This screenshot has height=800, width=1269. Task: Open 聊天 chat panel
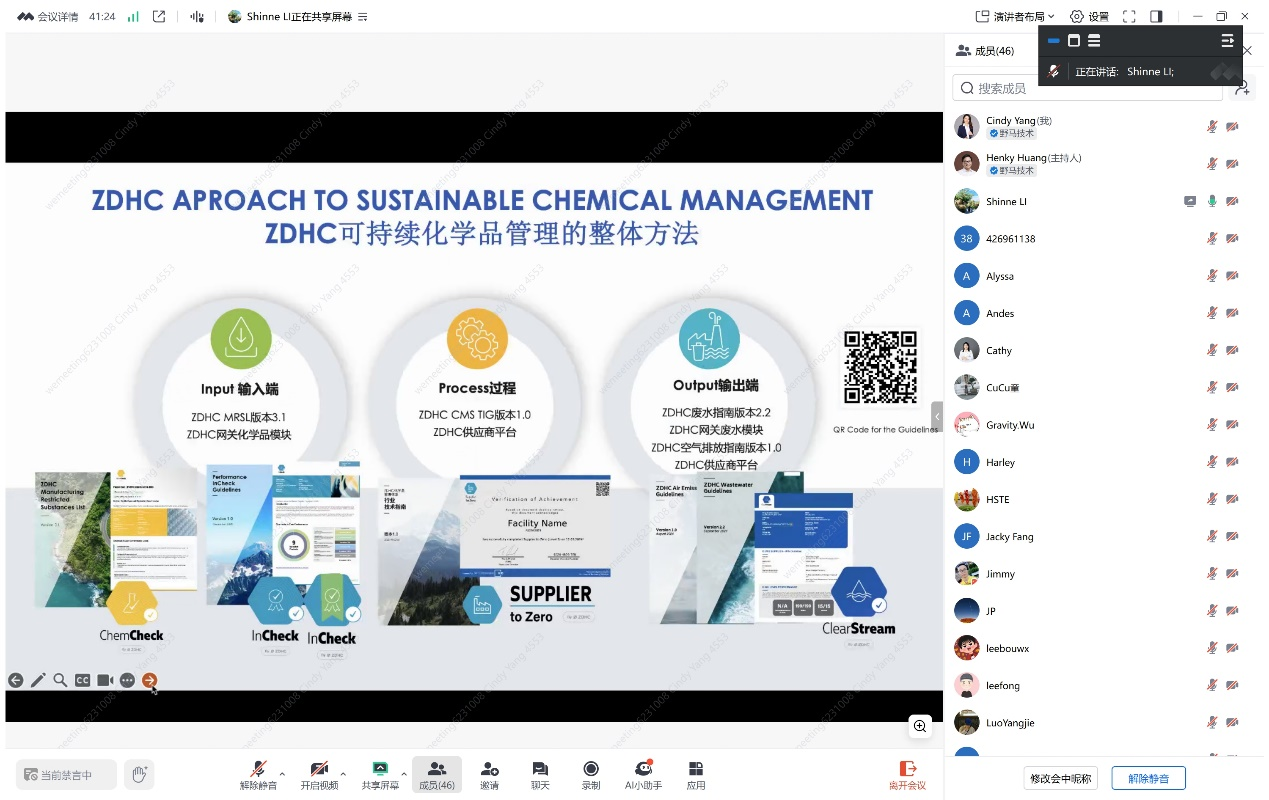540,775
